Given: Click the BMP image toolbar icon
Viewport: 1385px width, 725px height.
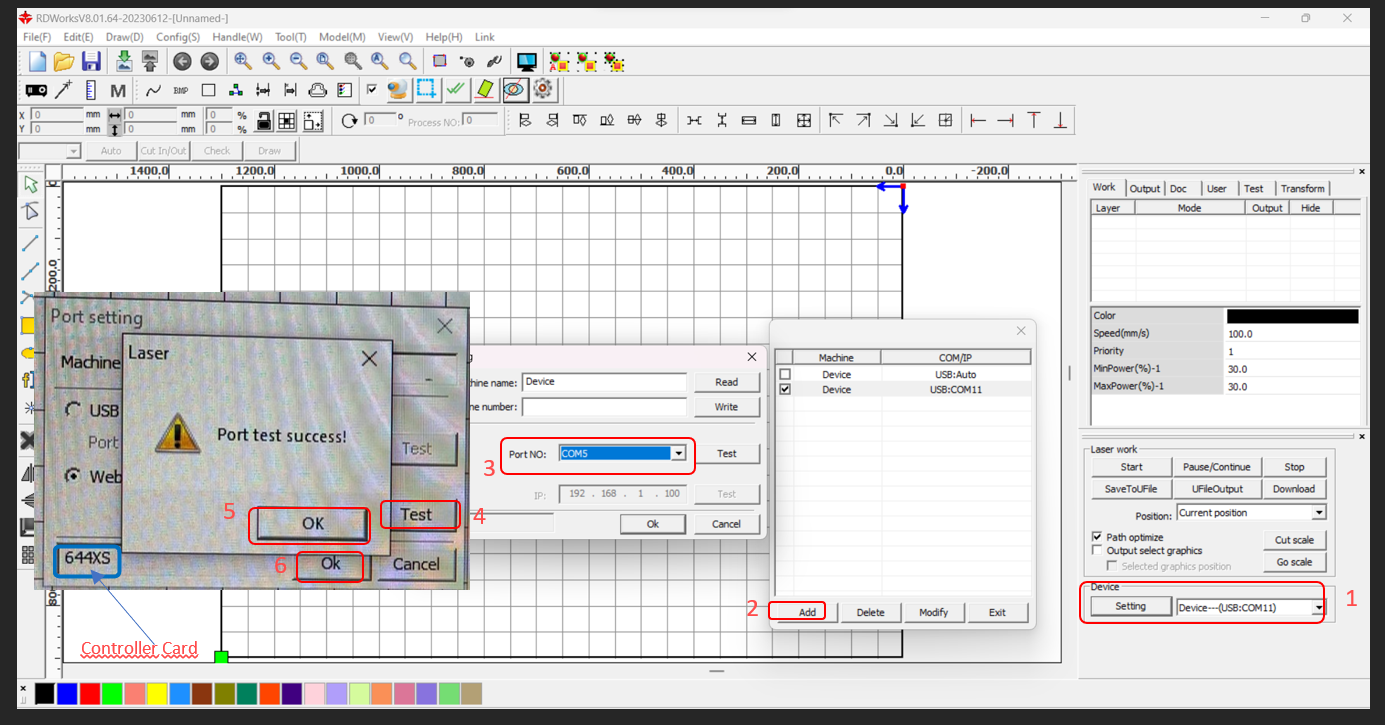Looking at the screenshot, I should [x=181, y=90].
